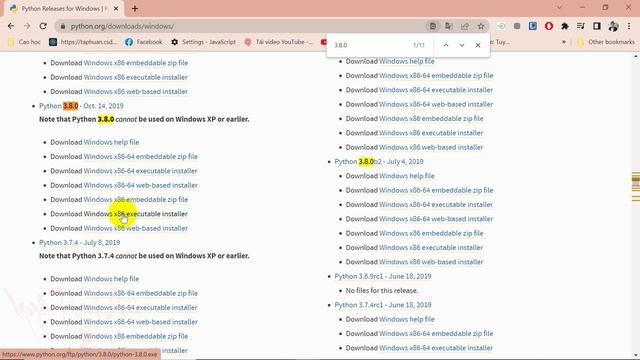Open the Python 3.7.4rc1 - June 18, 2019 link

click(x=383, y=305)
